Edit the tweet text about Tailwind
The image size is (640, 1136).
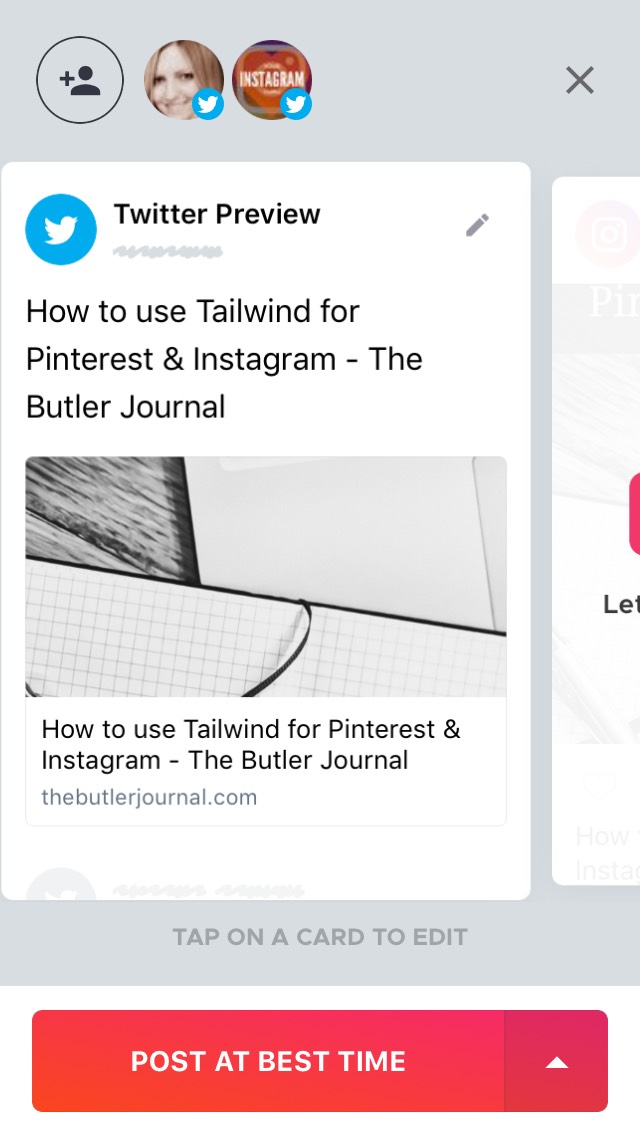[224, 359]
